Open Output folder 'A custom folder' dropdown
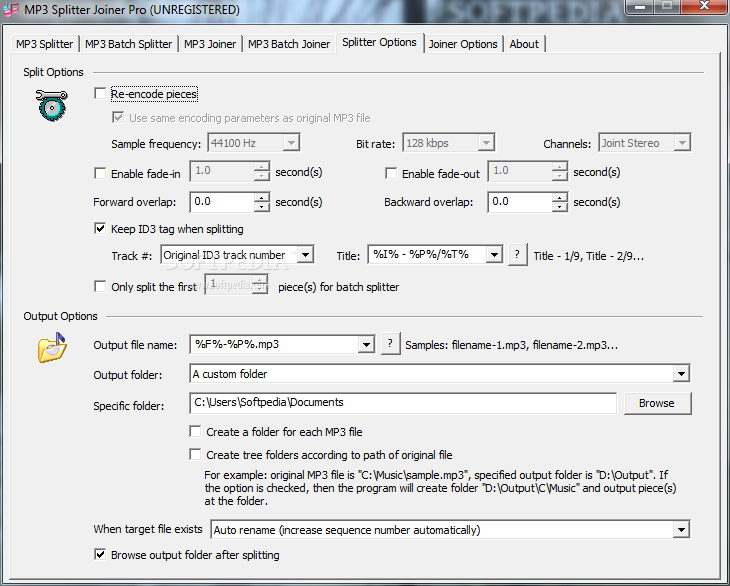 click(682, 374)
